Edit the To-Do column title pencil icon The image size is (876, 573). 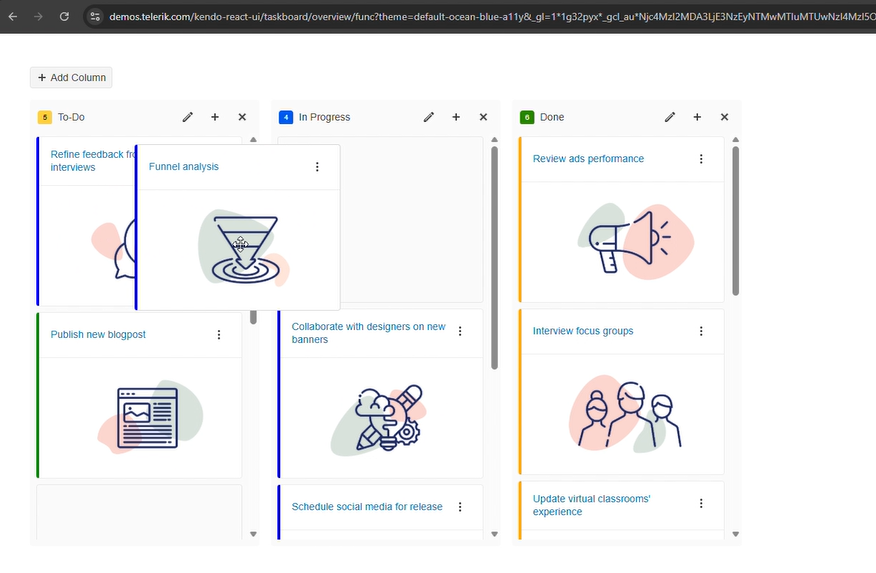click(x=188, y=117)
